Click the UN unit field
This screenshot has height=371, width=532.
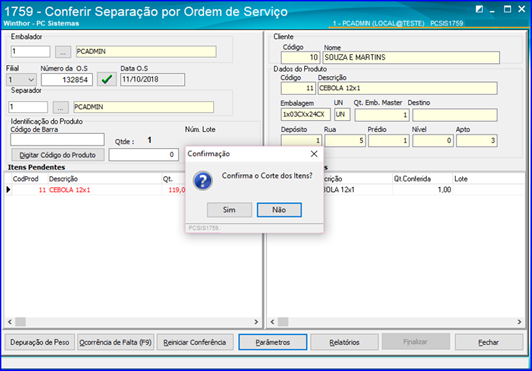[342, 115]
